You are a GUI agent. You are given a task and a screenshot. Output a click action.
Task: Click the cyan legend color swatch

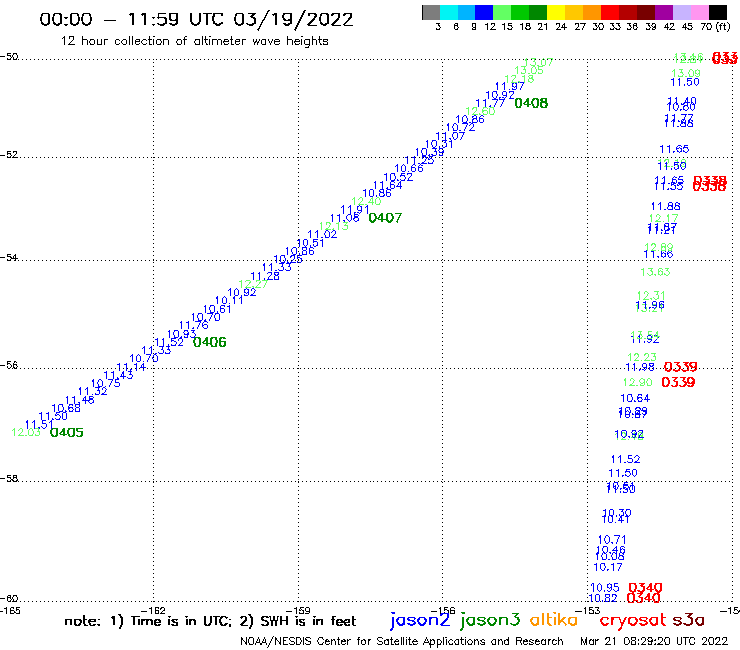click(x=449, y=12)
